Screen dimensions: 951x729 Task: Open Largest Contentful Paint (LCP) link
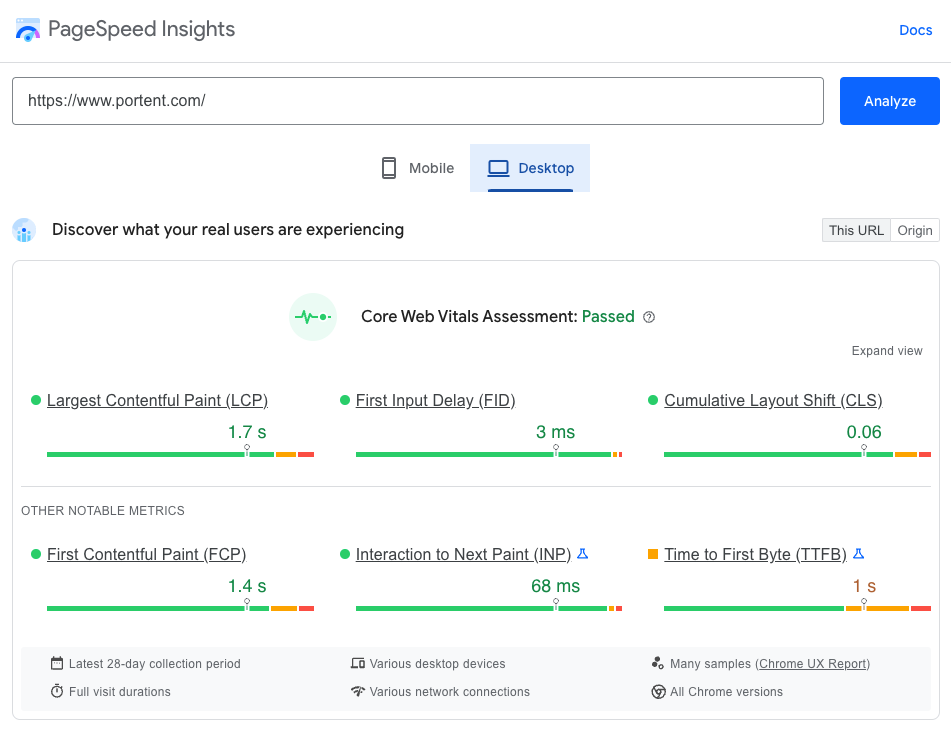157,400
